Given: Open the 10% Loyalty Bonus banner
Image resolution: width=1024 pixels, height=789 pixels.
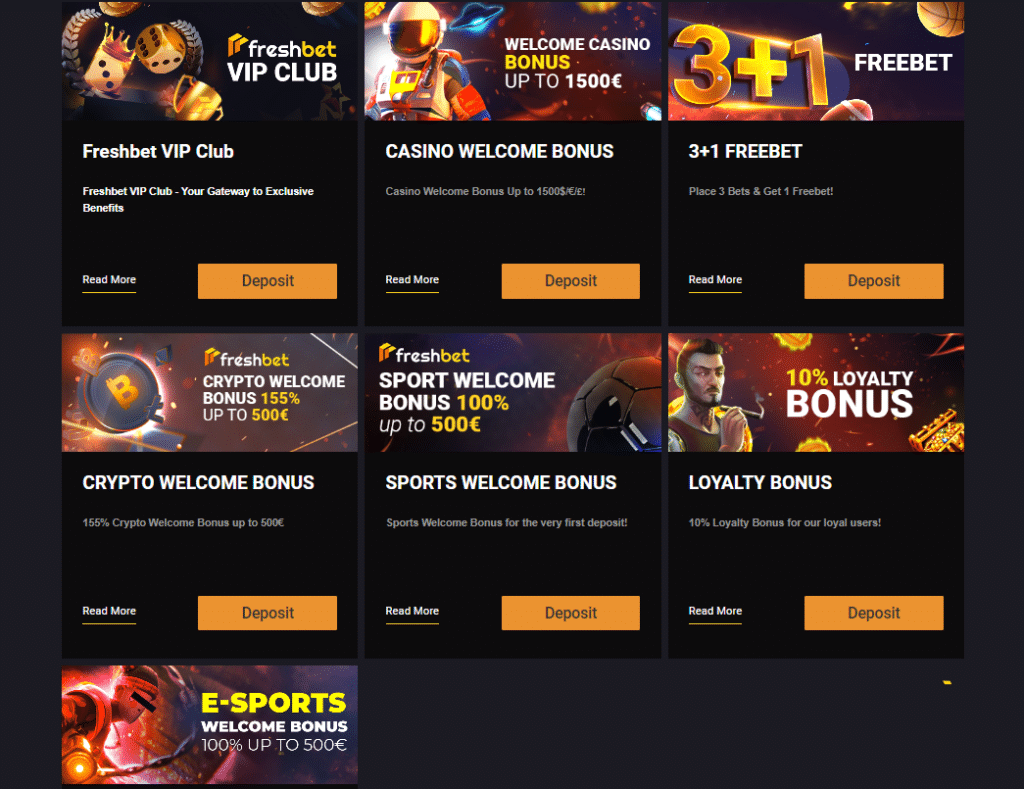Looking at the screenshot, I should click(816, 393).
